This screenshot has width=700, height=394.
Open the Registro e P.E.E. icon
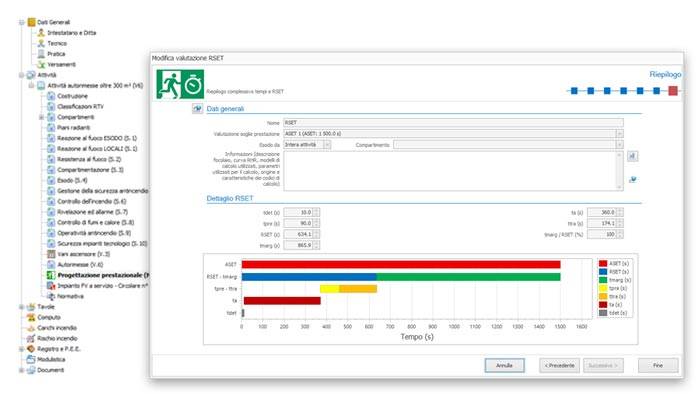click(x=31, y=348)
